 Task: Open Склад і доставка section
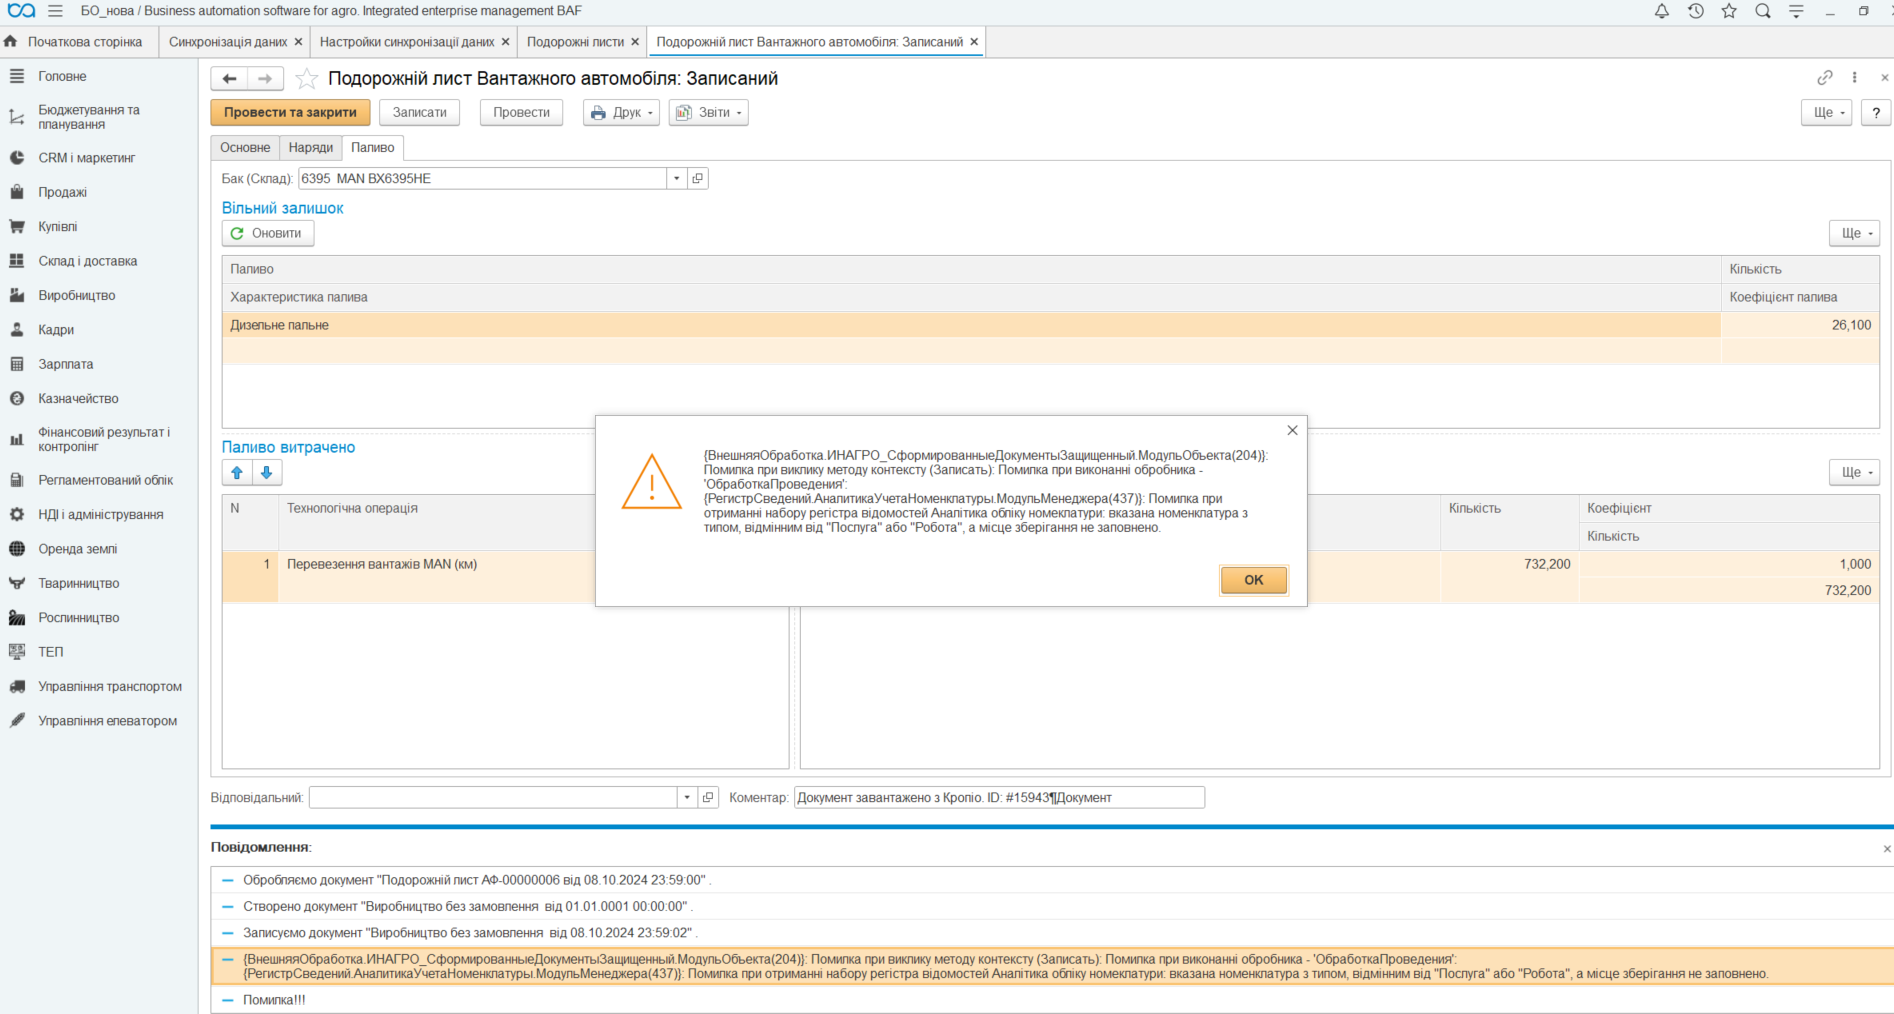[x=87, y=261]
